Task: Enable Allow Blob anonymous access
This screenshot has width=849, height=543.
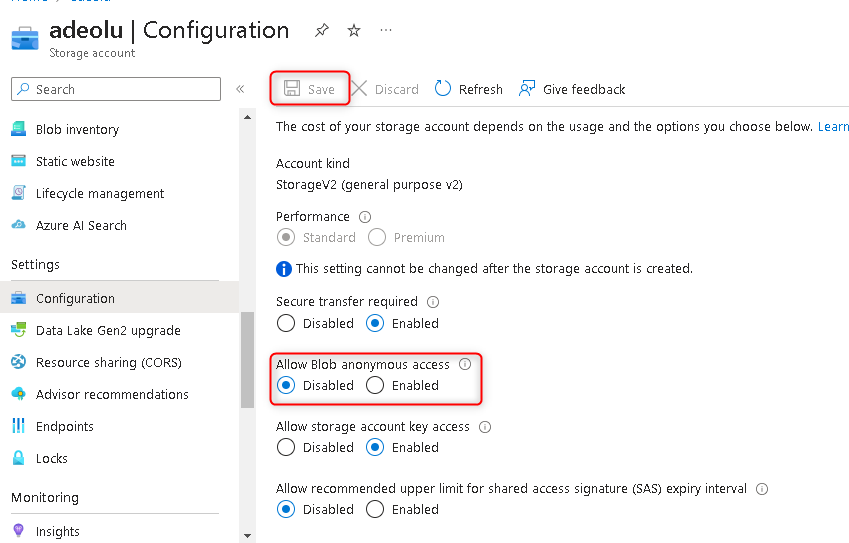Action: (x=375, y=386)
